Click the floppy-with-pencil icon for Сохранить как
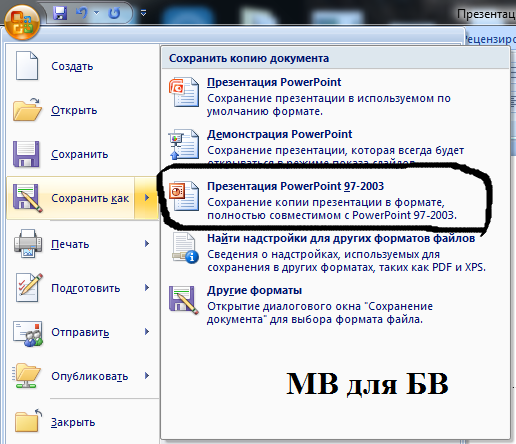This screenshot has height=444, width=516. [27, 198]
